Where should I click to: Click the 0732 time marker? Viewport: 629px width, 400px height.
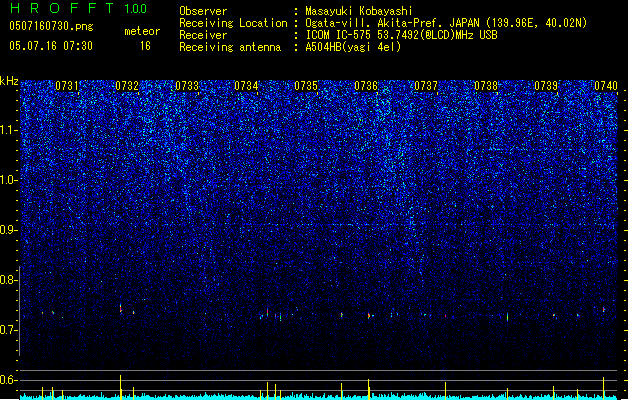tap(127, 86)
